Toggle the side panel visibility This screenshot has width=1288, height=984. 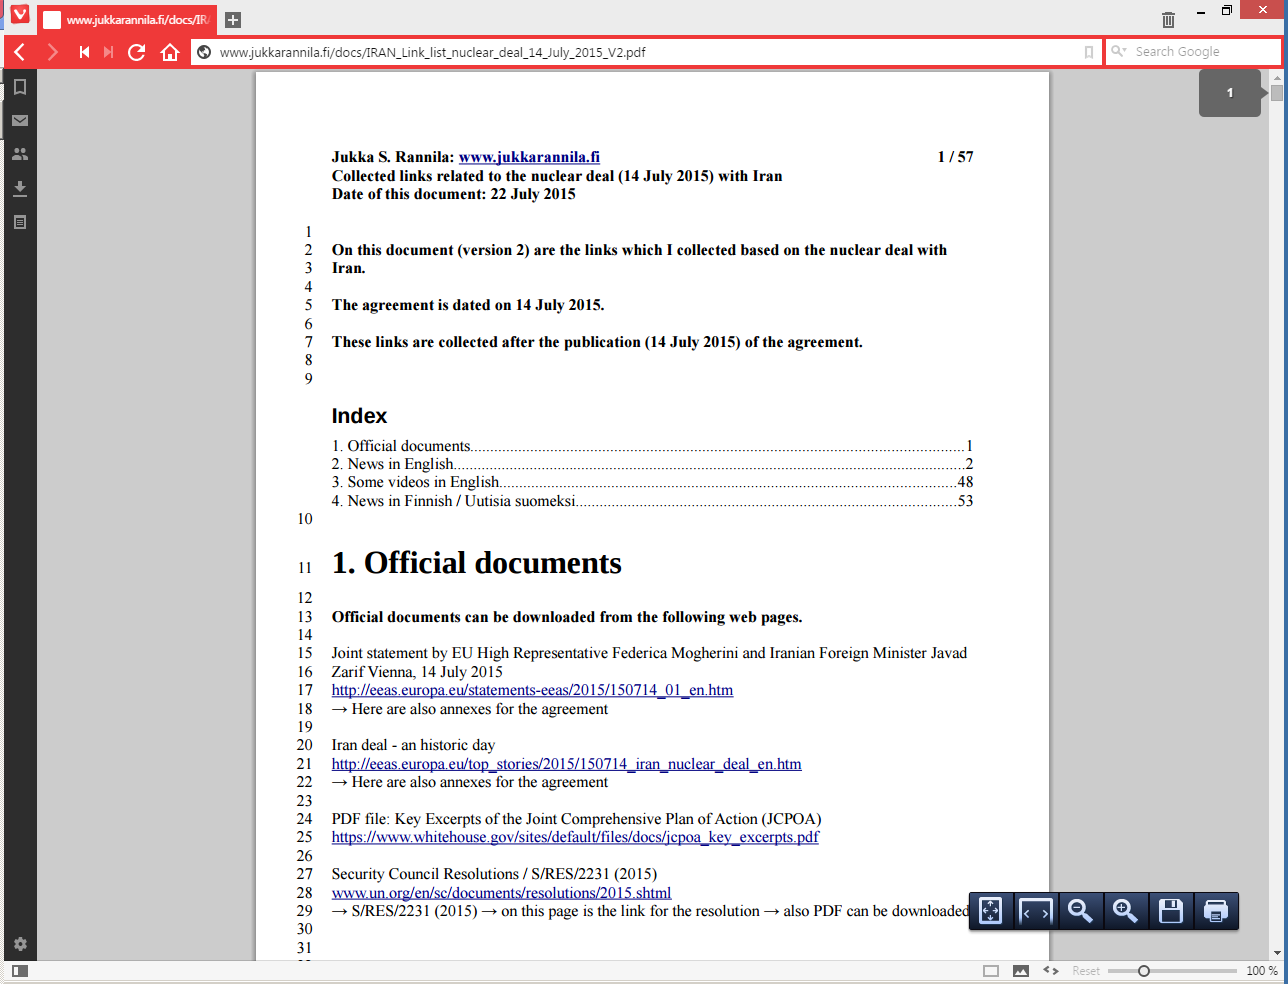pos(20,970)
